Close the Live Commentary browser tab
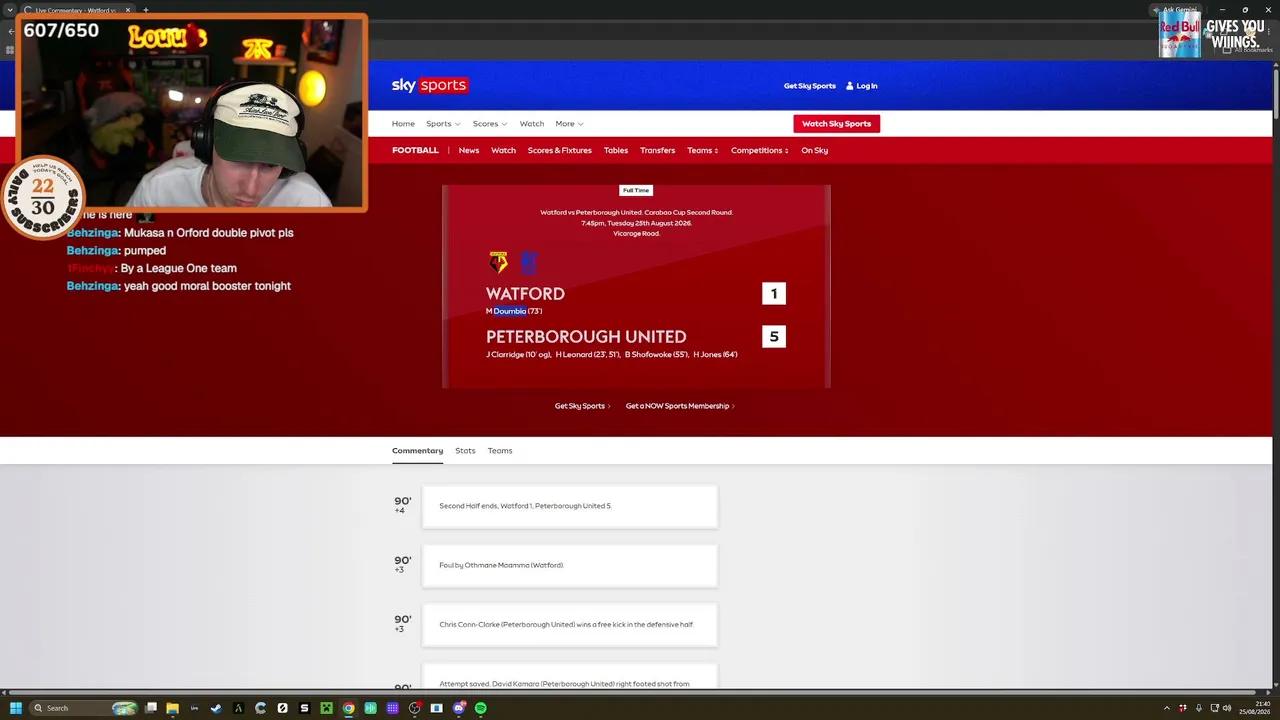1280x720 pixels. pyautogui.click(x=128, y=10)
